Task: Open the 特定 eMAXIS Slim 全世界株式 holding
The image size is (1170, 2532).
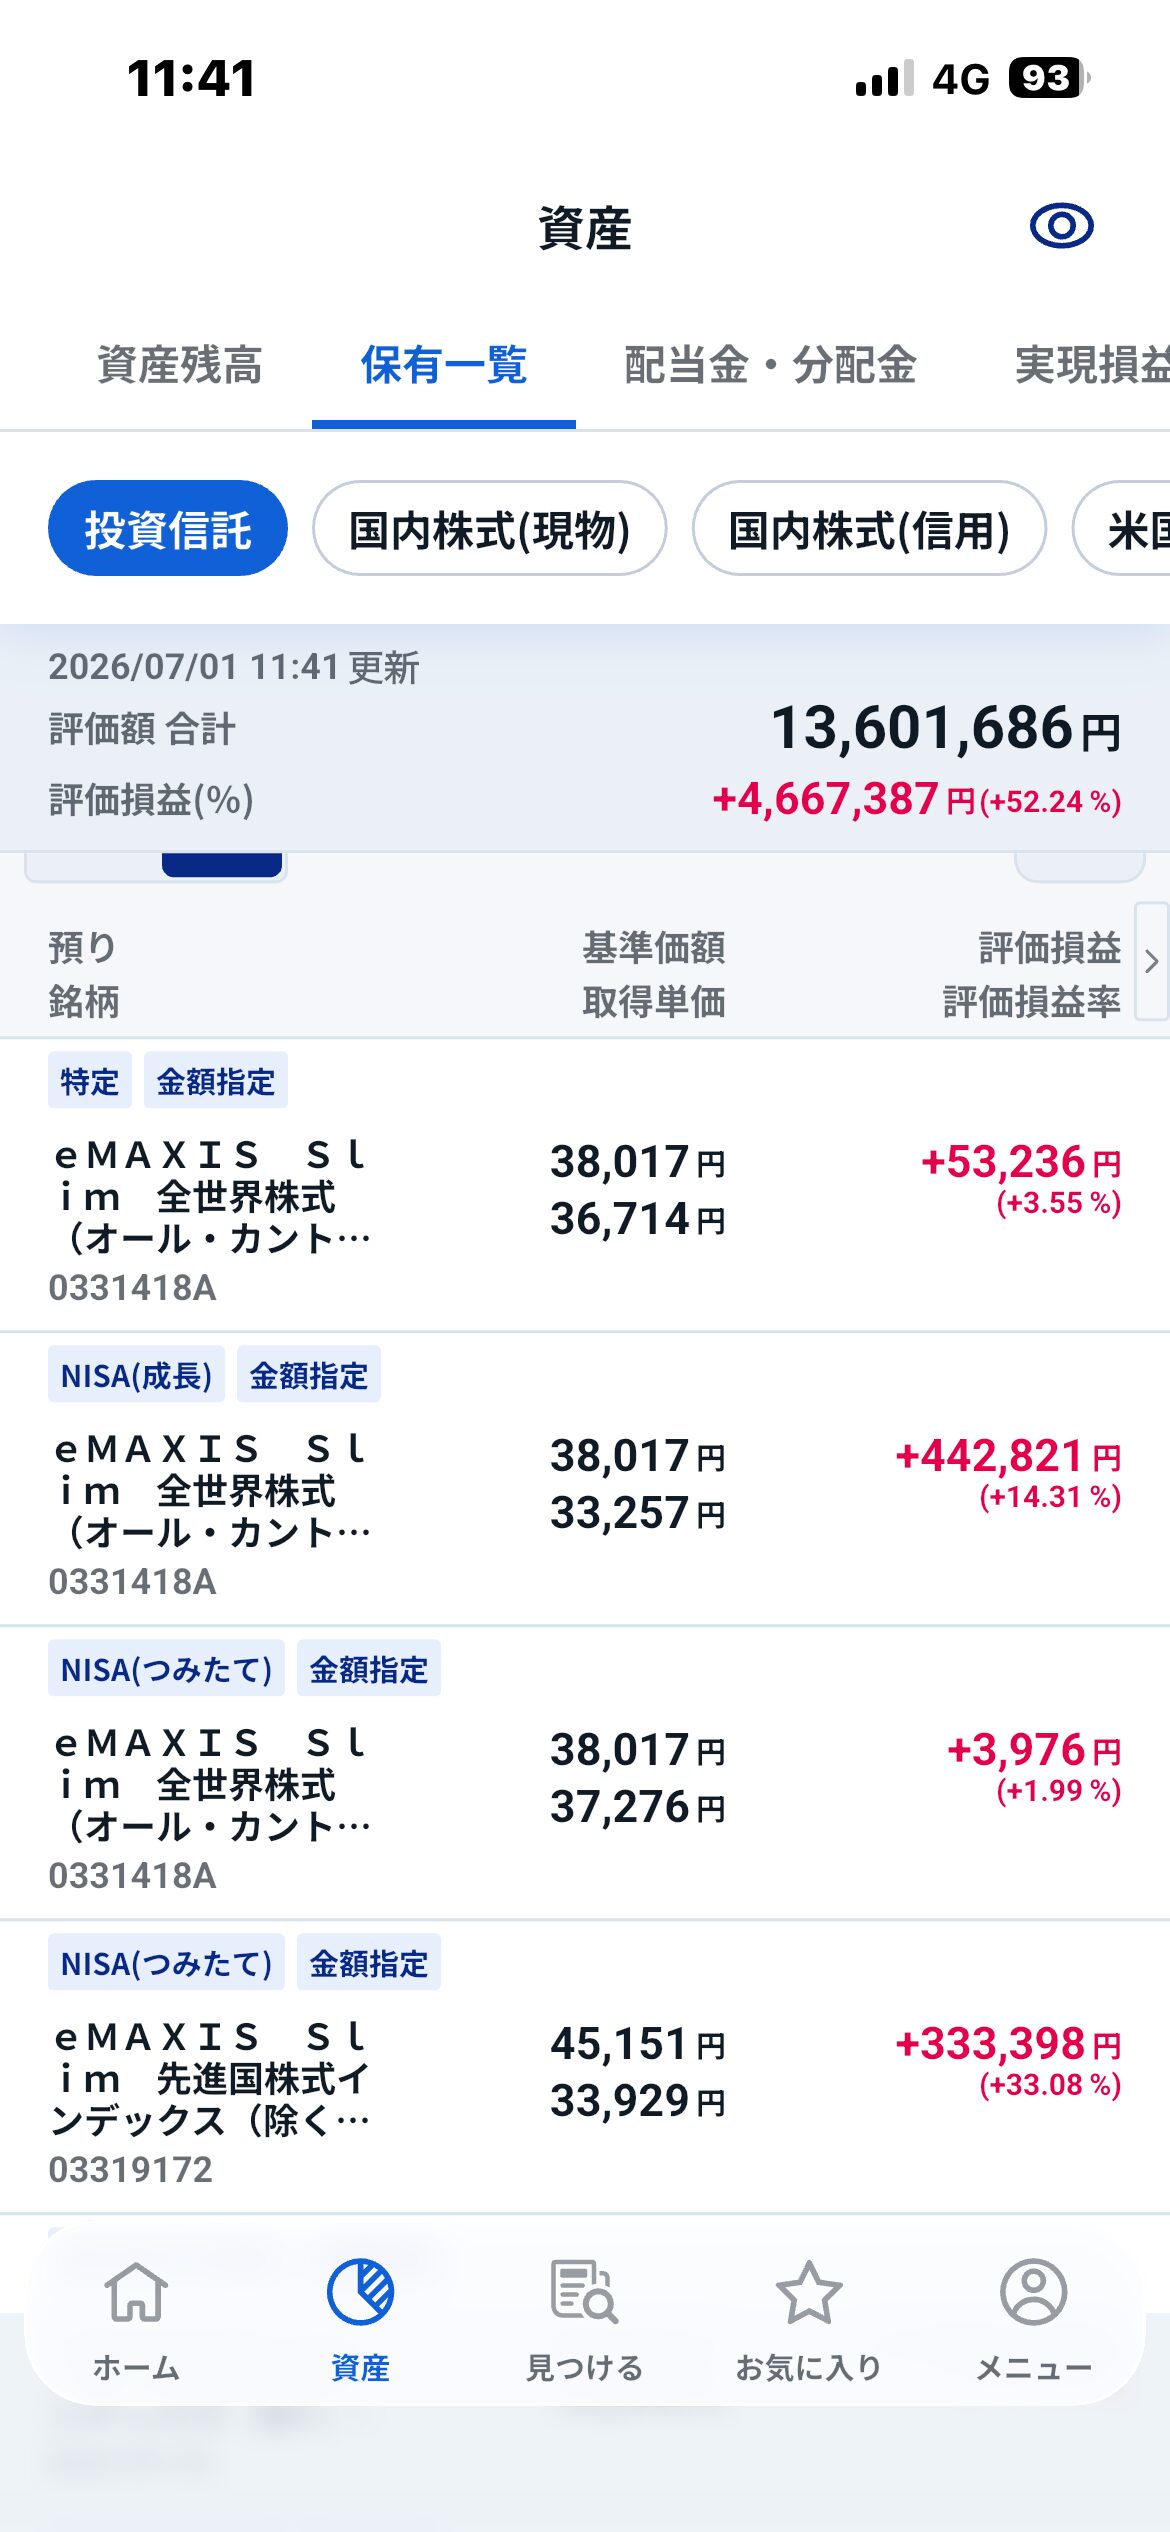Action: tap(585, 1184)
